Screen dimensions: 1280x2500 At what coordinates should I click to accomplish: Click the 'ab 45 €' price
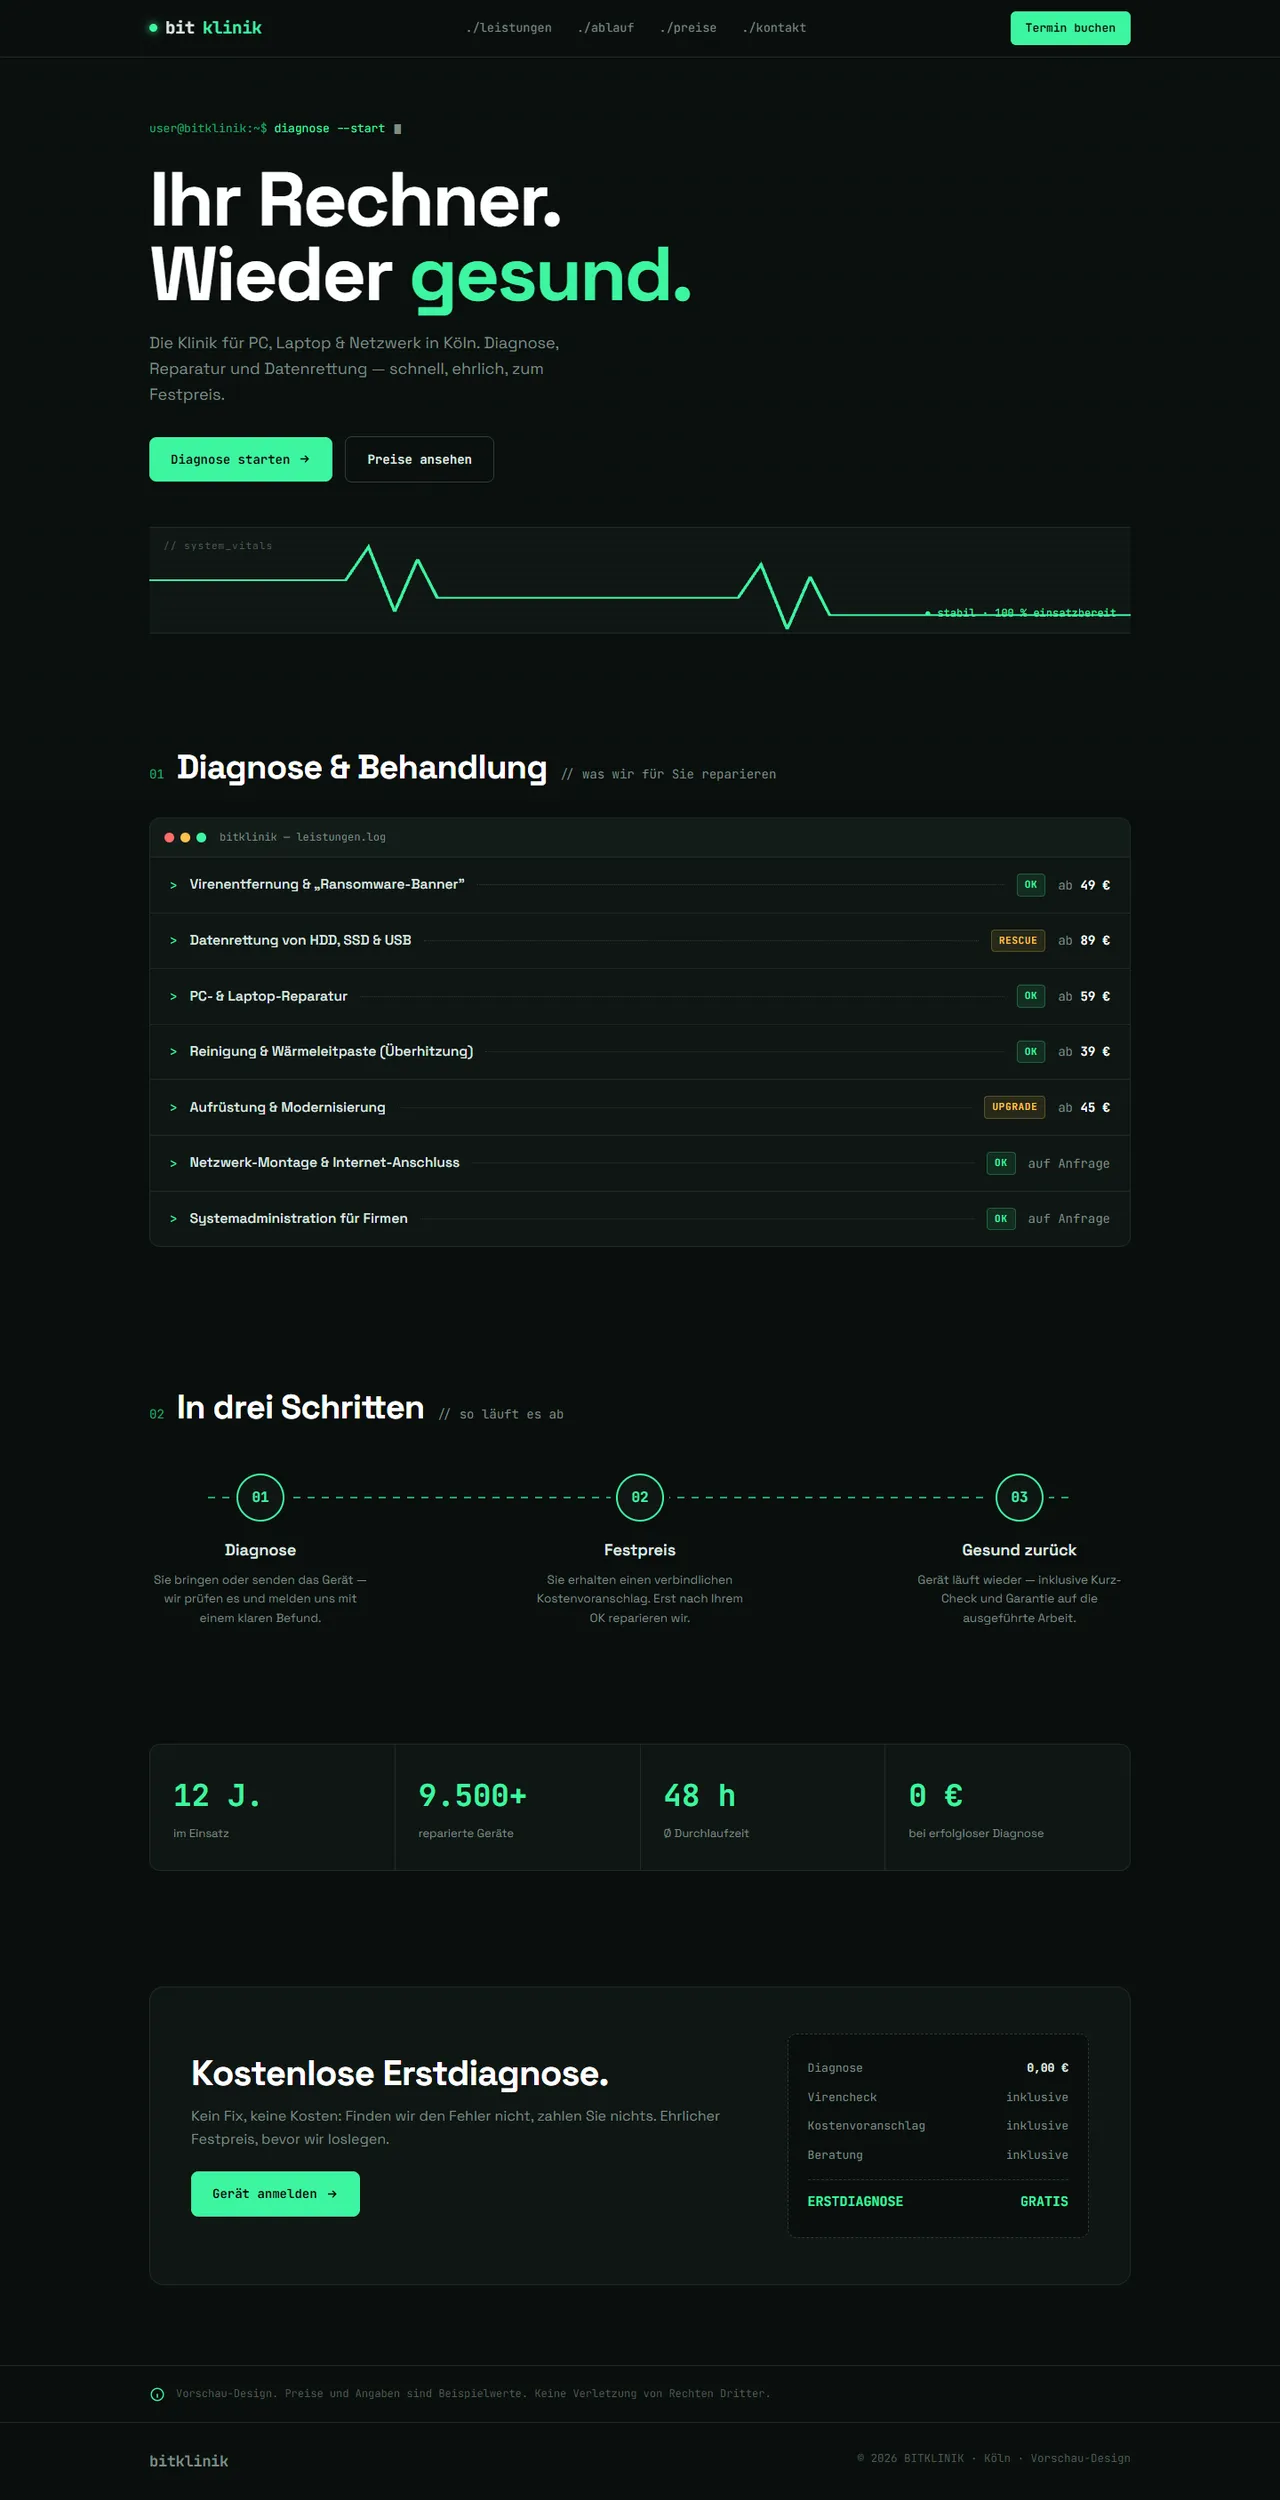click(1084, 1107)
